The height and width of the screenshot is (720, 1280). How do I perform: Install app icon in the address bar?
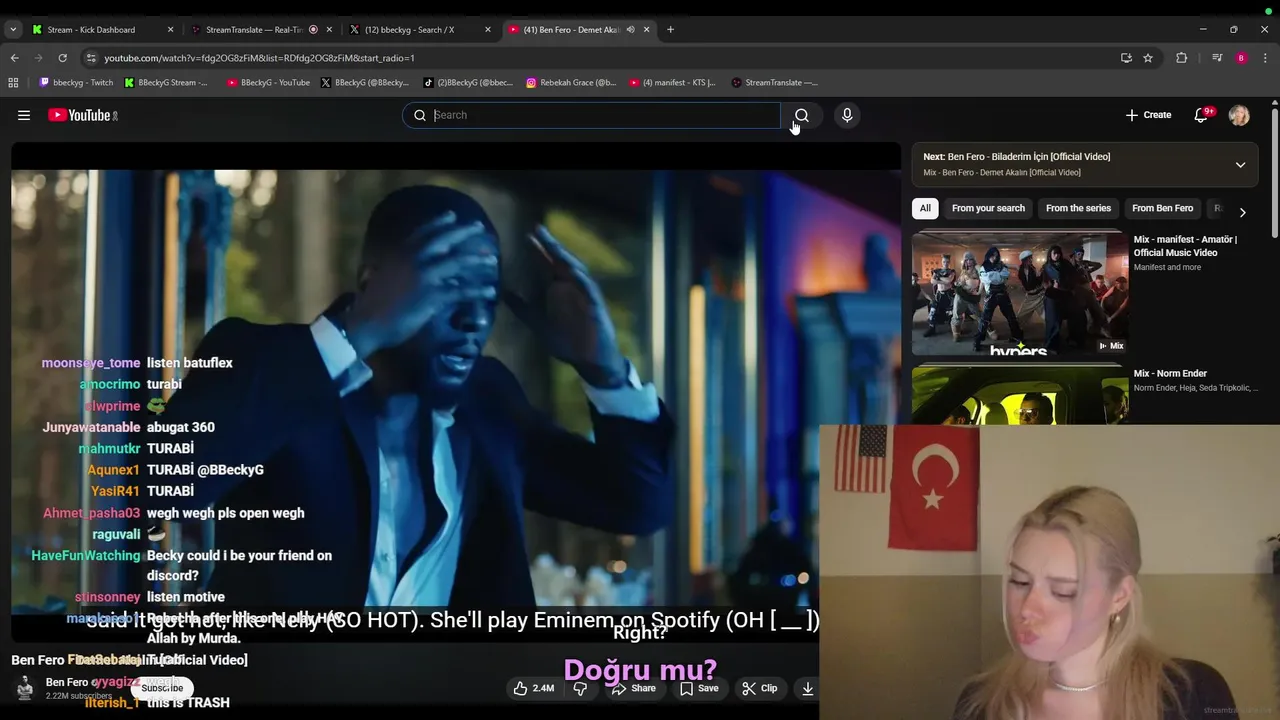point(1126,58)
